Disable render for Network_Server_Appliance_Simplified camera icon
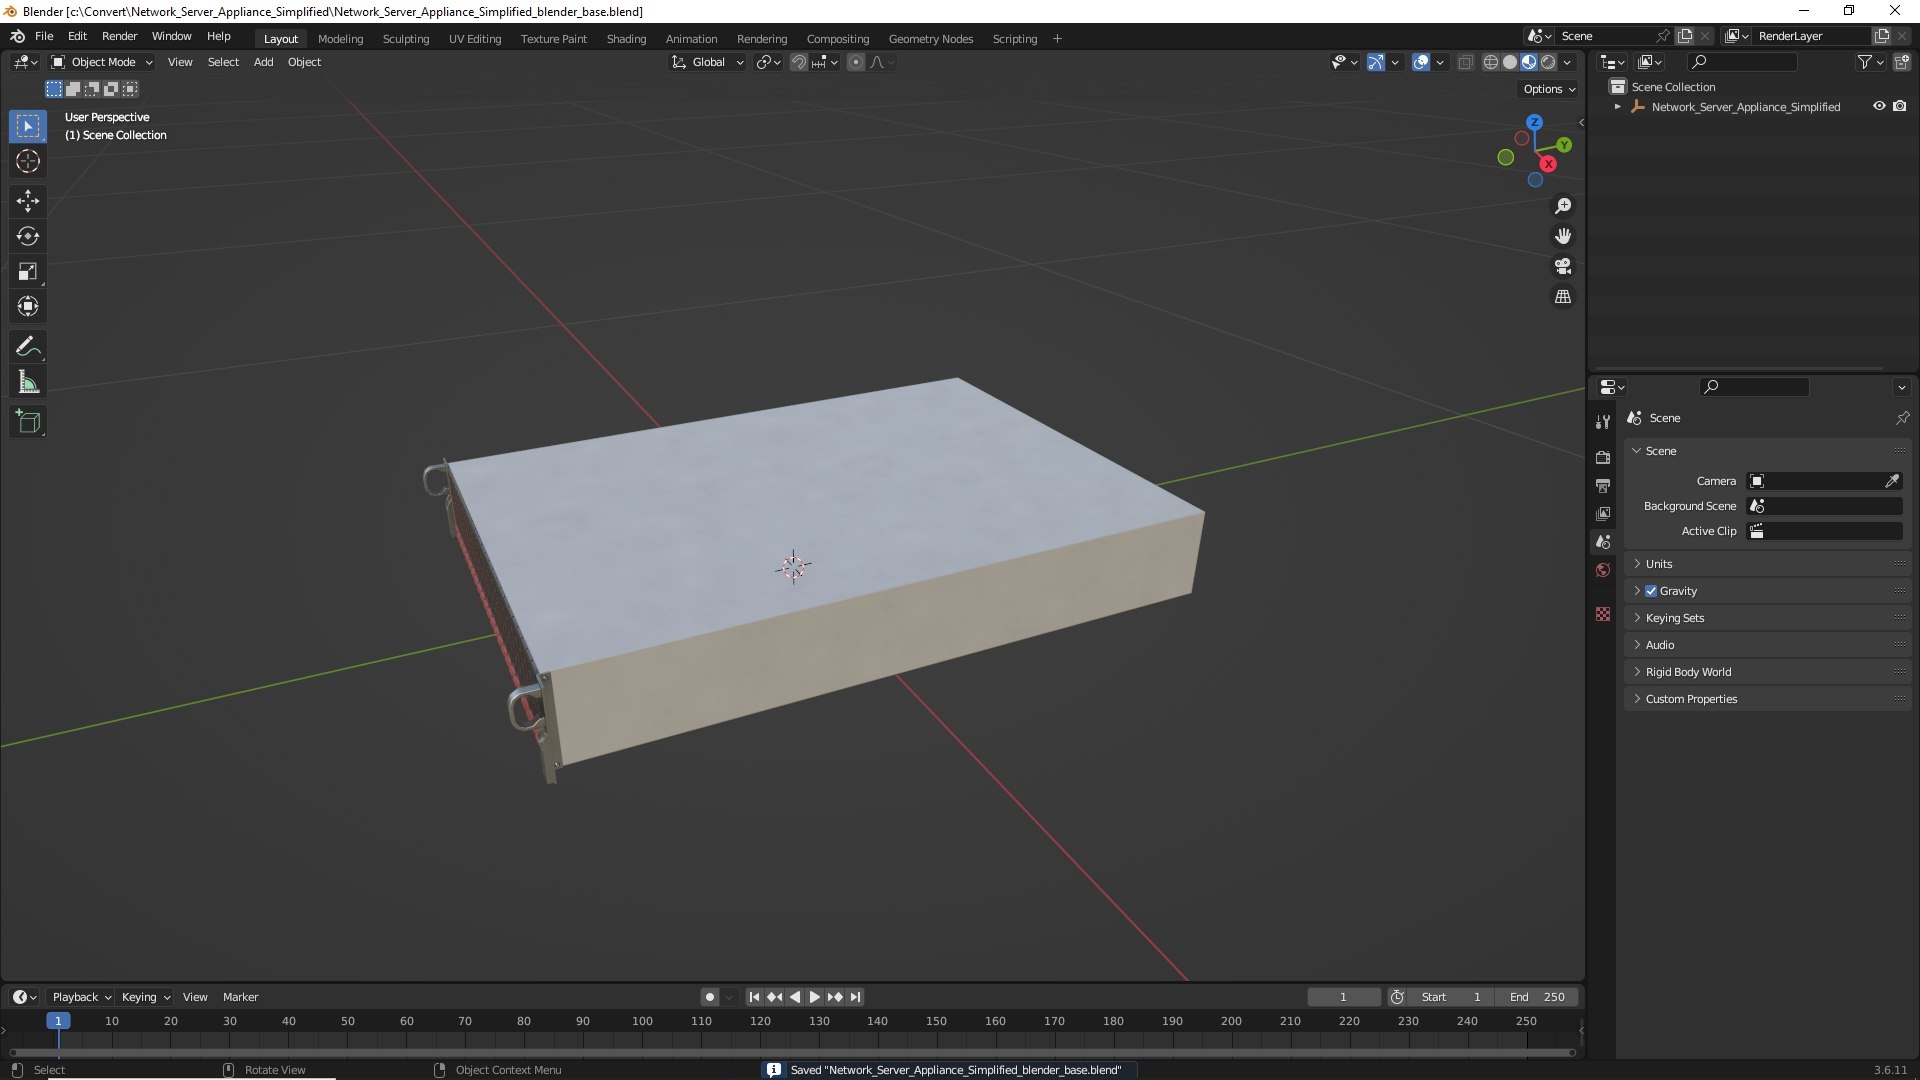1920x1080 pixels. pos(1900,106)
